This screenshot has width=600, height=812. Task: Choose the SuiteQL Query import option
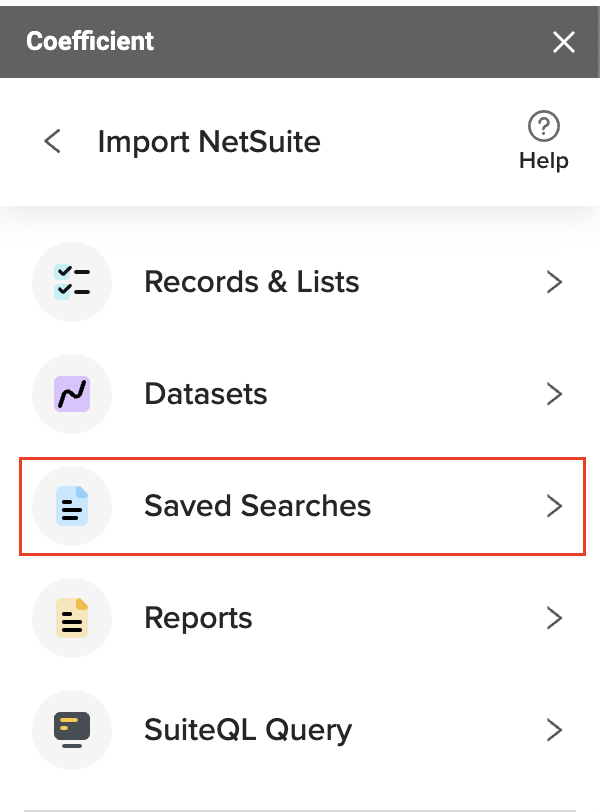point(300,730)
